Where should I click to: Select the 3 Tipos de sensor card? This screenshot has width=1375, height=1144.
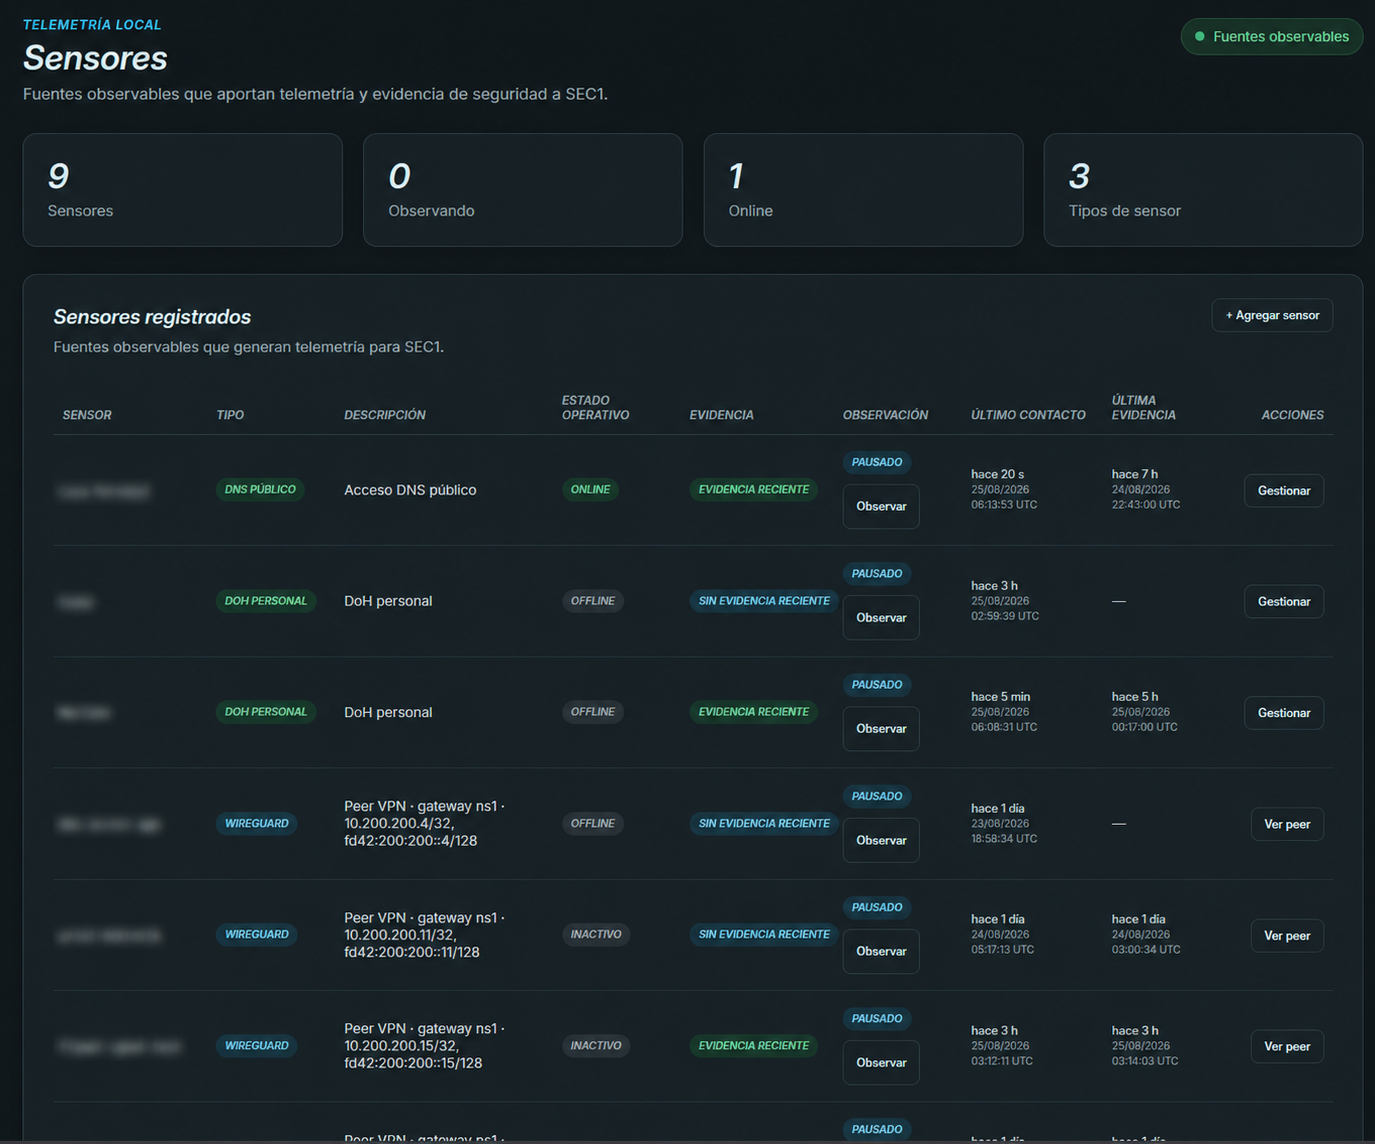(x=1203, y=190)
